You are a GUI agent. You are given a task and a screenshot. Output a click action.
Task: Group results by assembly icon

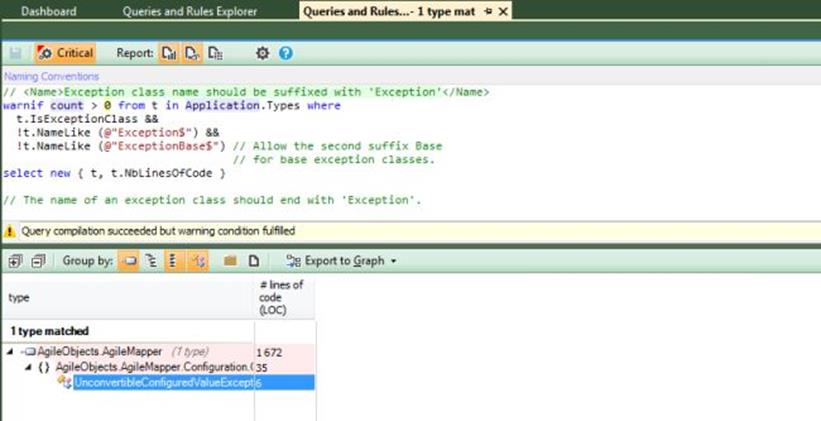tap(128, 261)
